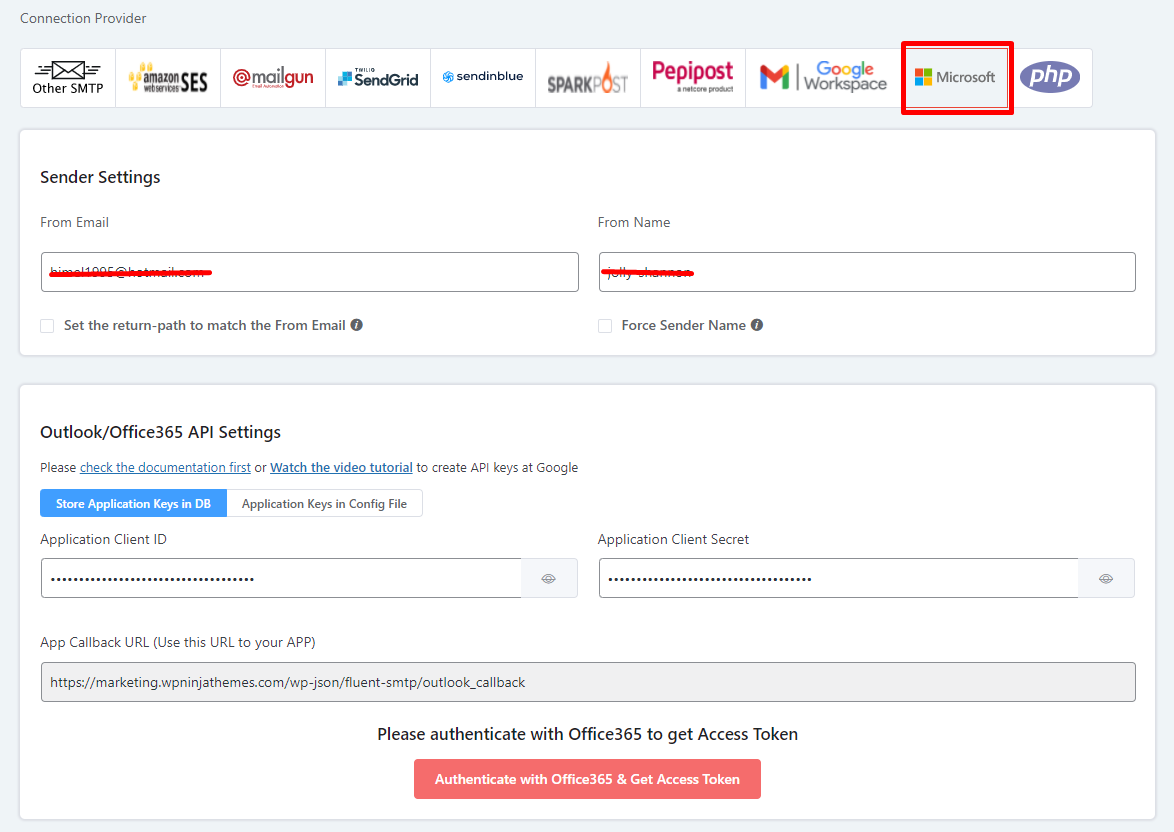Pick the Mailgun provider logo
Image resolution: width=1174 pixels, height=832 pixels.
[273, 78]
